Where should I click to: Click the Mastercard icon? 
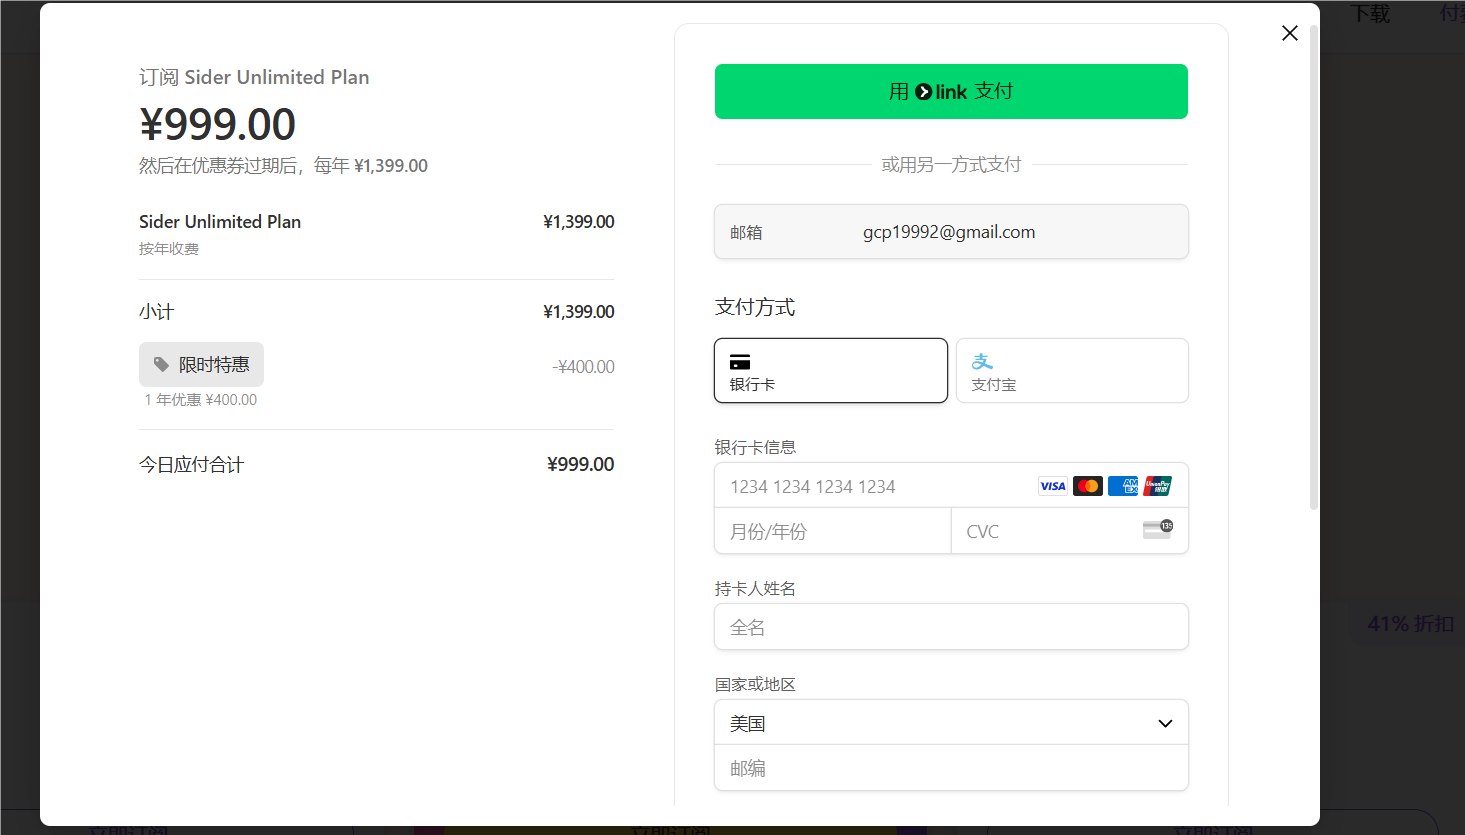(x=1088, y=486)
